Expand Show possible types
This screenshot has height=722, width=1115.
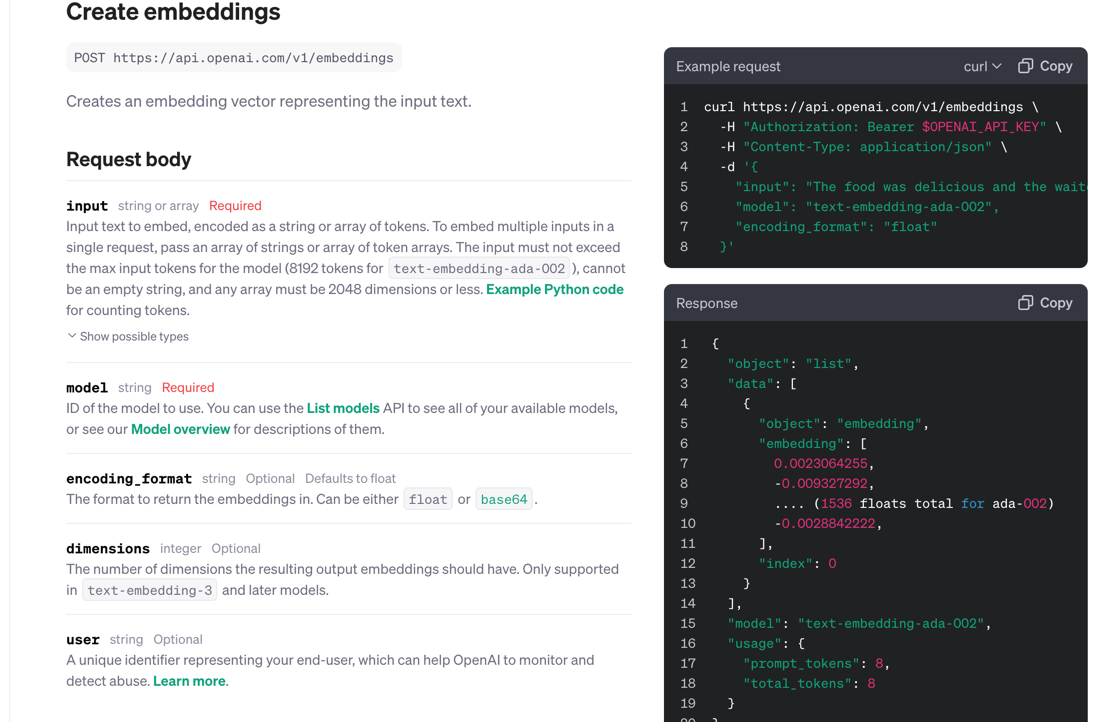128,336
